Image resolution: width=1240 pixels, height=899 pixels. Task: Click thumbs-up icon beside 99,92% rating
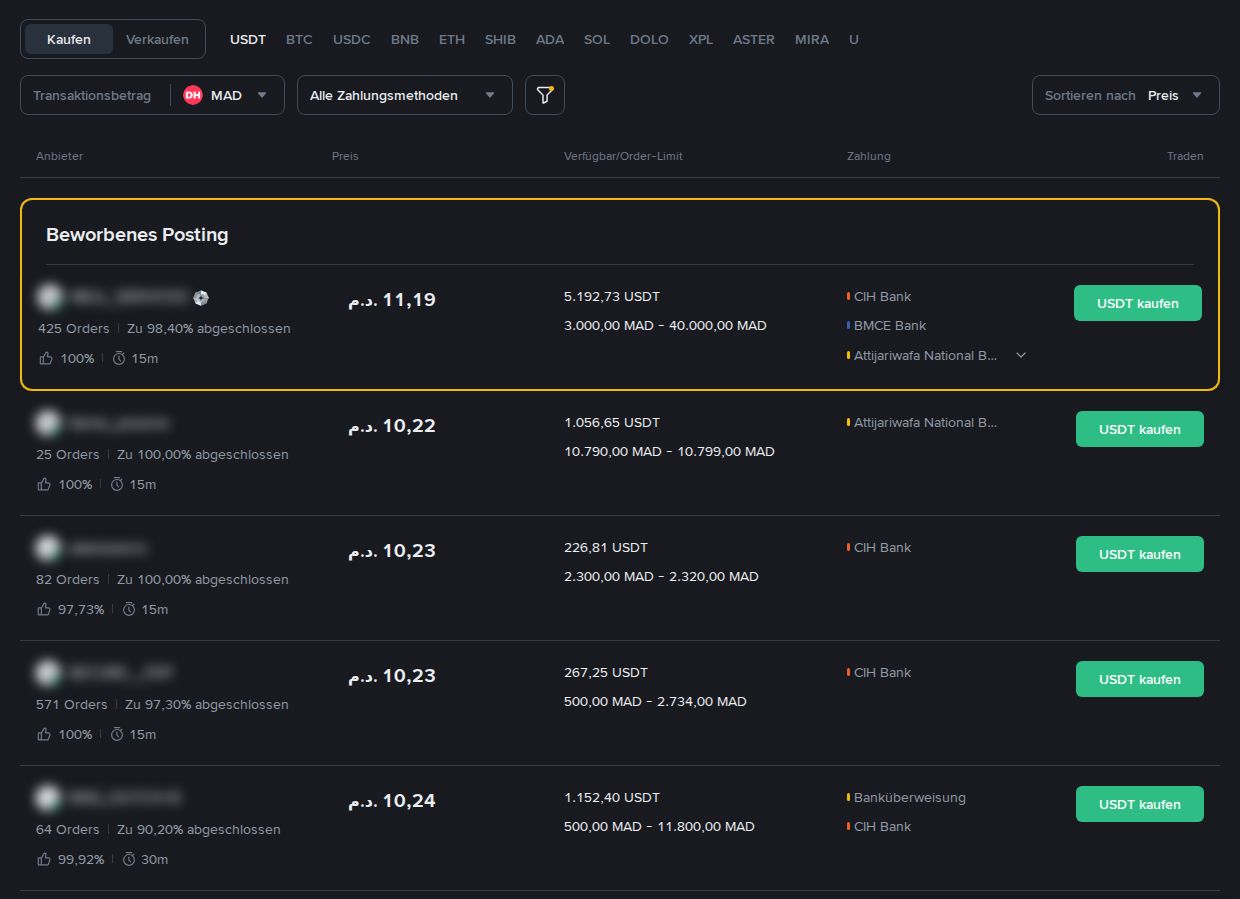tap(43, 859)
